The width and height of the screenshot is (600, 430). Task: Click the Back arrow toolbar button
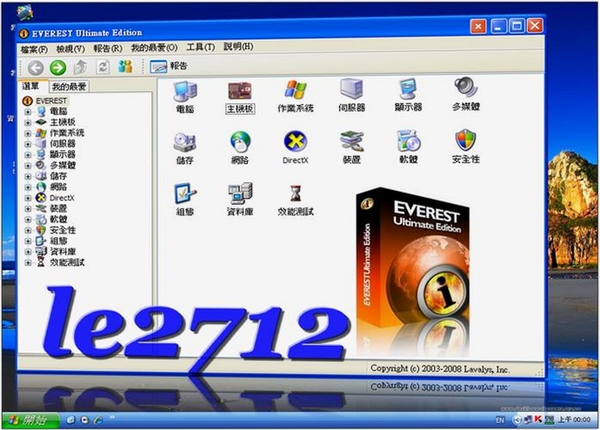pos(35,68)
